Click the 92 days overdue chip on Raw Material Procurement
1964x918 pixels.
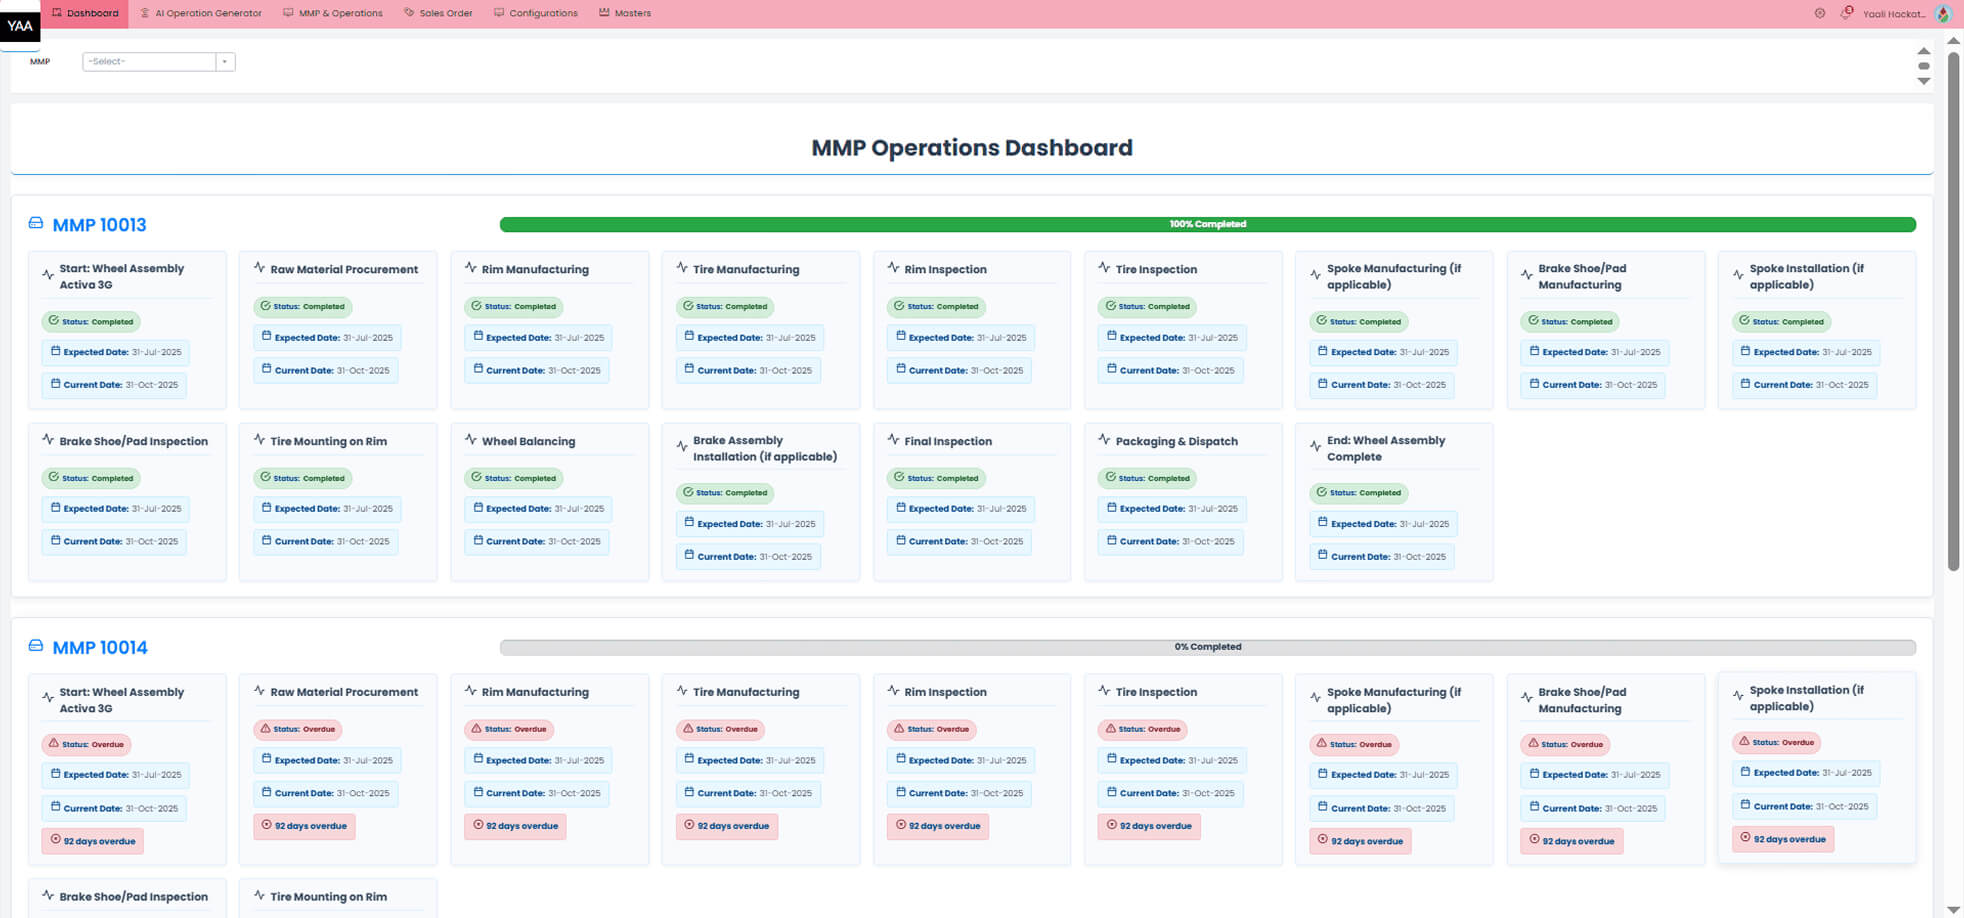coord(304,826)
